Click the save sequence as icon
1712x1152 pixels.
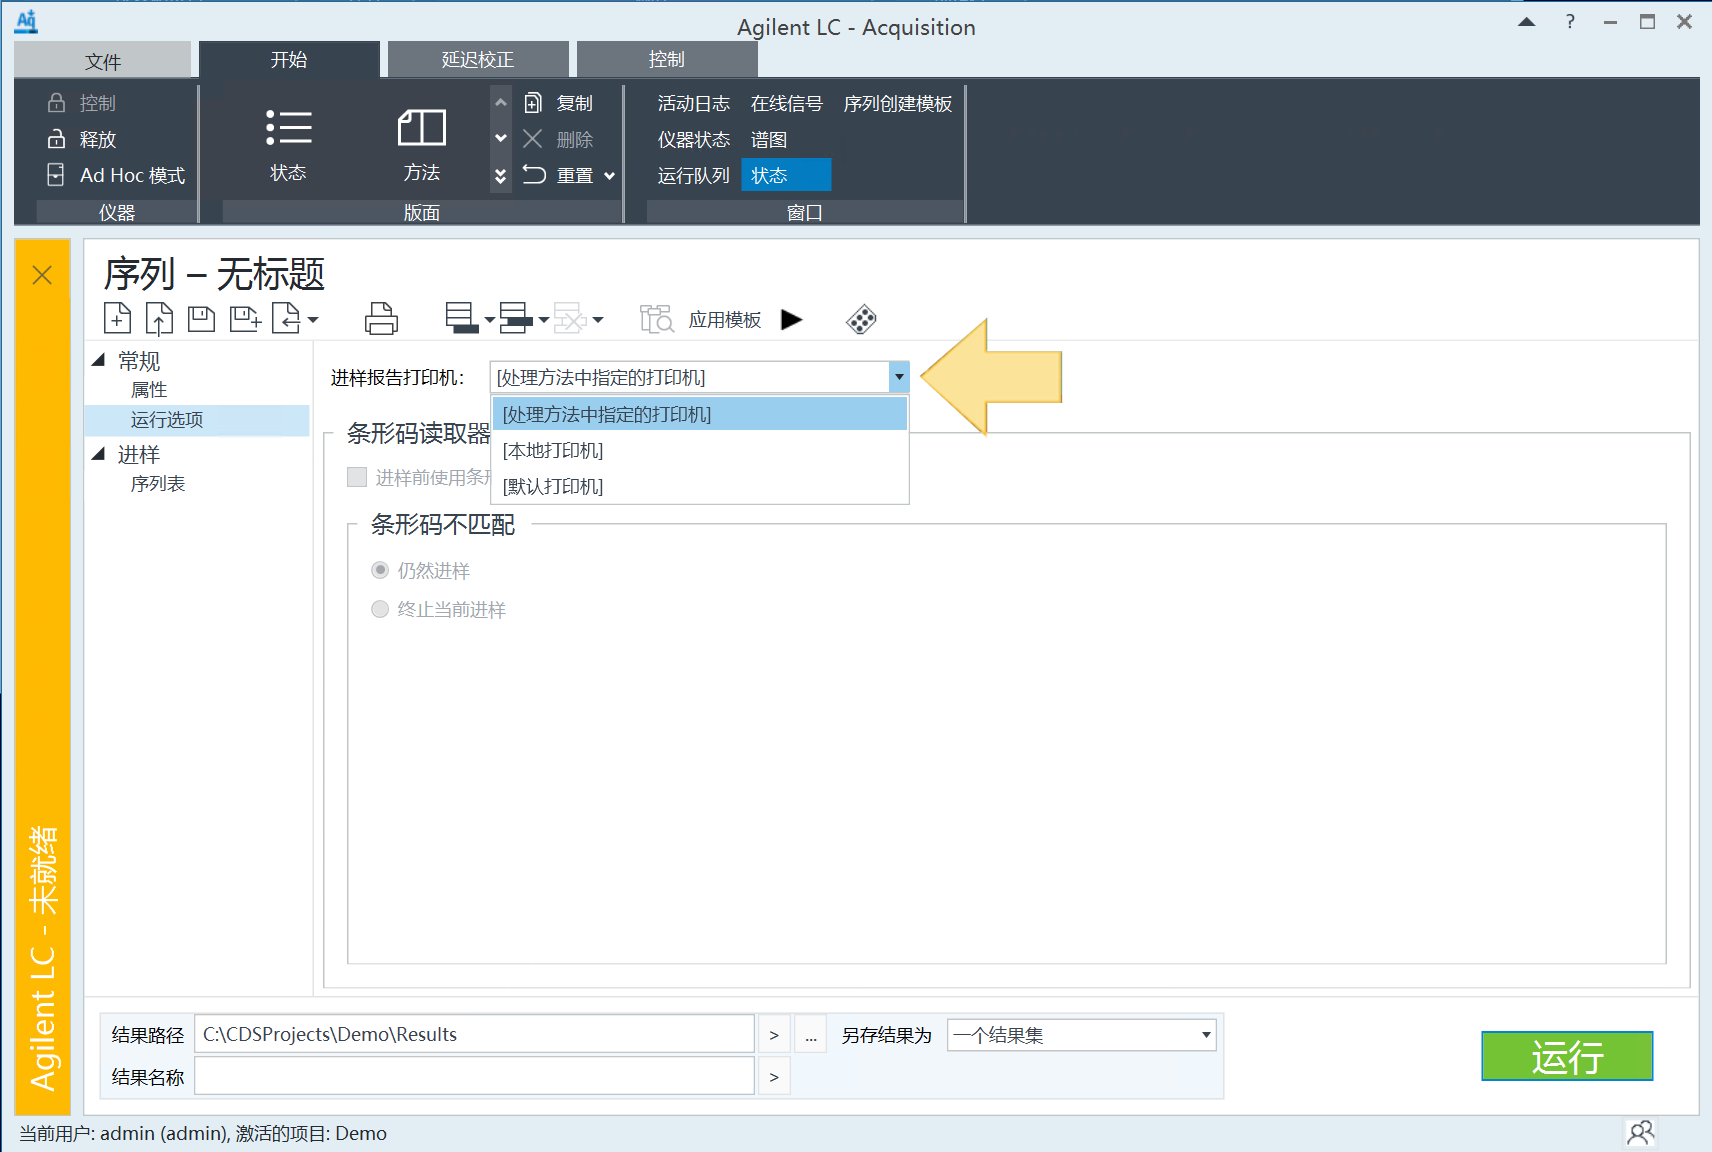pyautogui.click(x=244, y=319)
